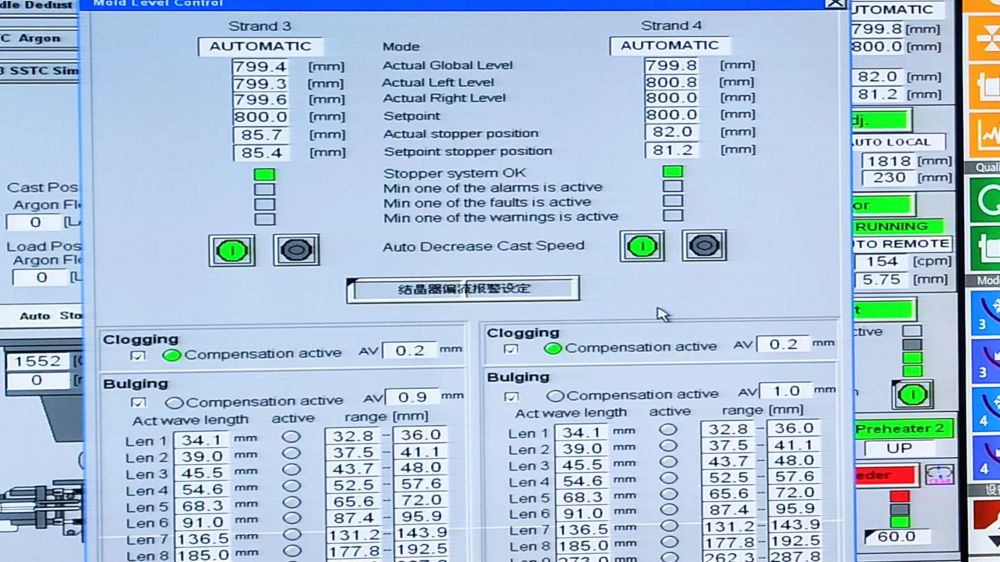Click Strand 4 Clogging compensation active indicator
Image resolution: width=1000 pixels, height=562 pixels.
point(553,348)
